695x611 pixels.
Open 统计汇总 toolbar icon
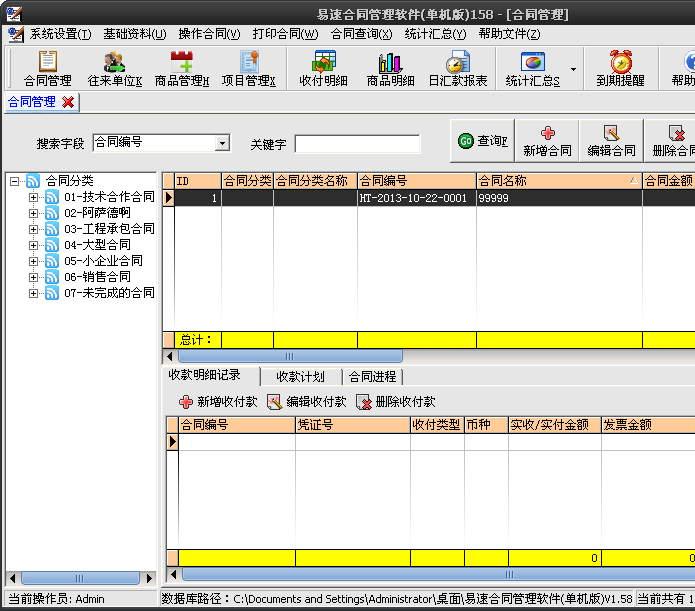533,61
